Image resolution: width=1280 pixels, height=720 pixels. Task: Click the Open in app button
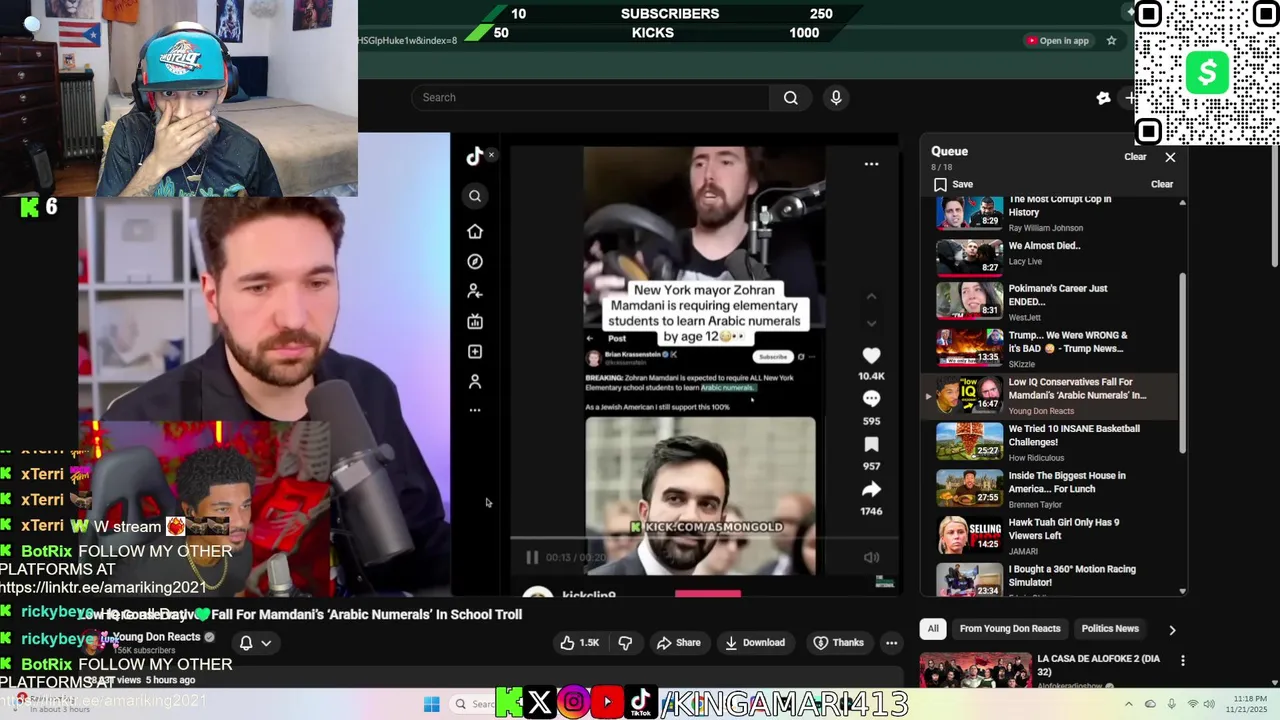1057,41
